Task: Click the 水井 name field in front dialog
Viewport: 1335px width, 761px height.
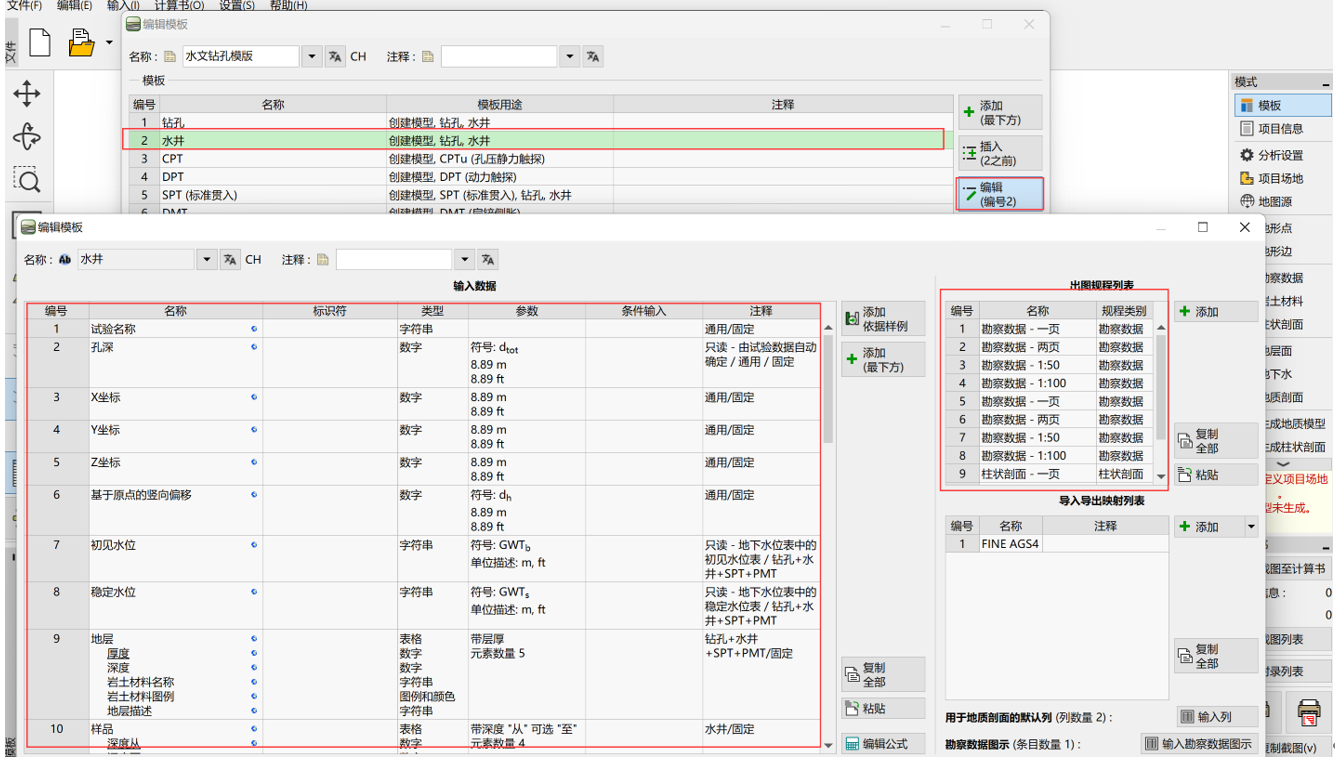Action: [x=136, y=259]
